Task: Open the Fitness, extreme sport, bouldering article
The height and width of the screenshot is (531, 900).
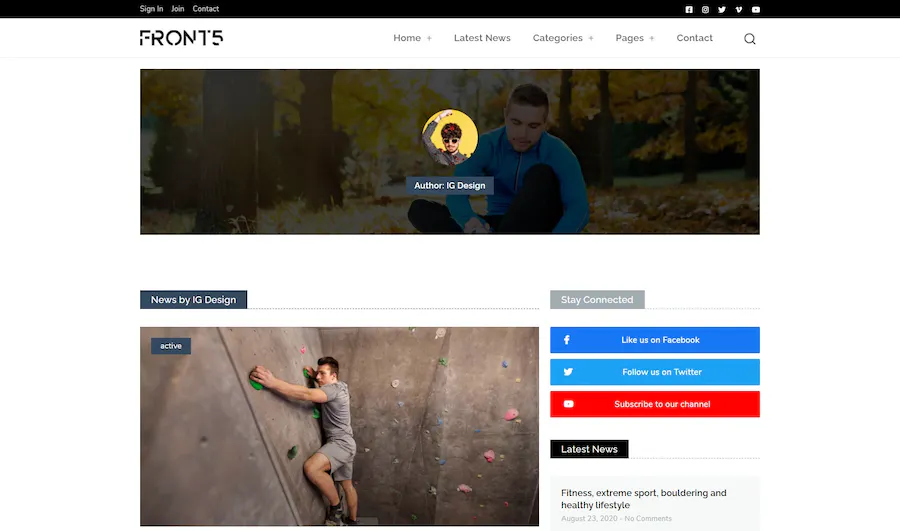Action: [x=643, y=499]
